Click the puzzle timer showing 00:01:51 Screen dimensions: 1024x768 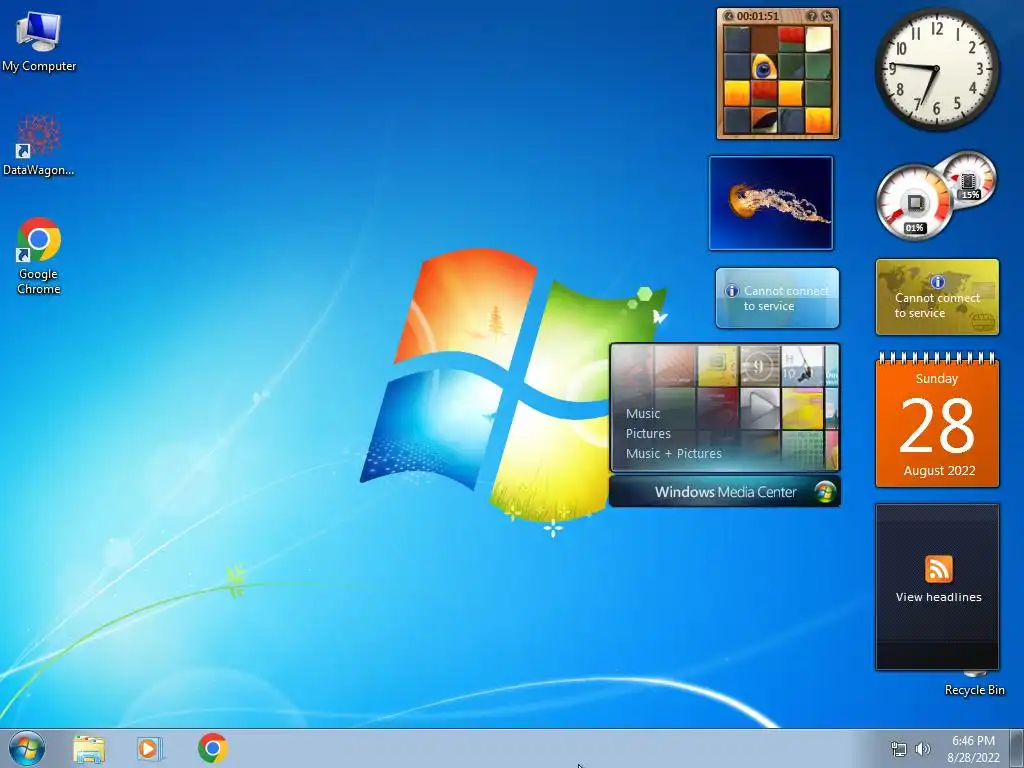pyautogui.click(x=758, y=16)
